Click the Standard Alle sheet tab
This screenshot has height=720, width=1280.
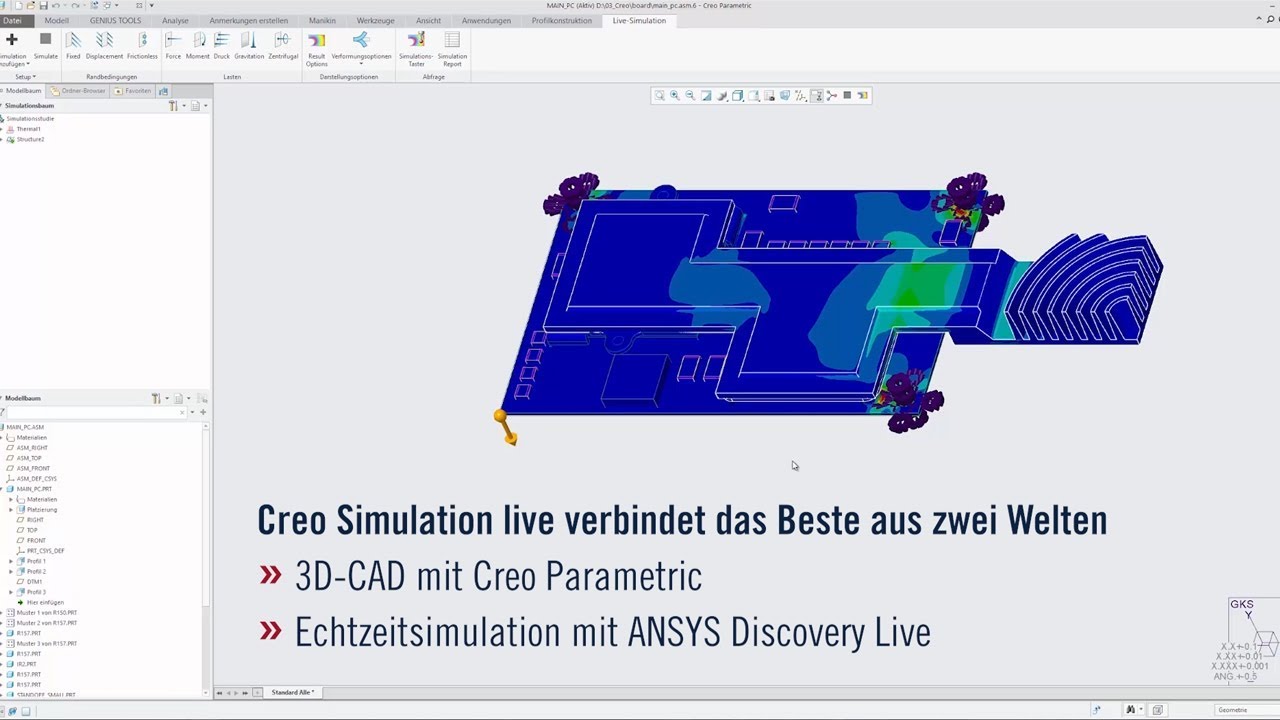[x=292, y=692]
